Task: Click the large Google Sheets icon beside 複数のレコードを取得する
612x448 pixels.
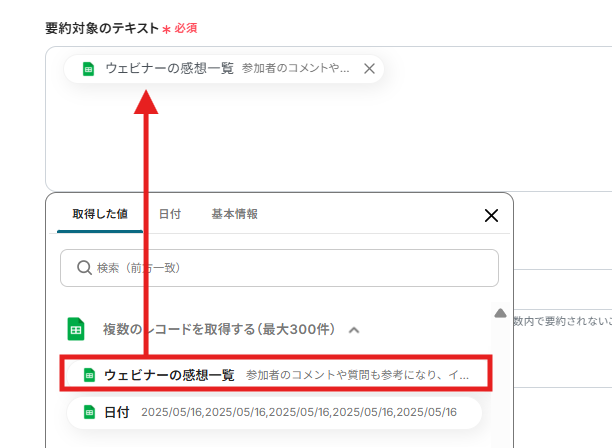Action: 76,329
